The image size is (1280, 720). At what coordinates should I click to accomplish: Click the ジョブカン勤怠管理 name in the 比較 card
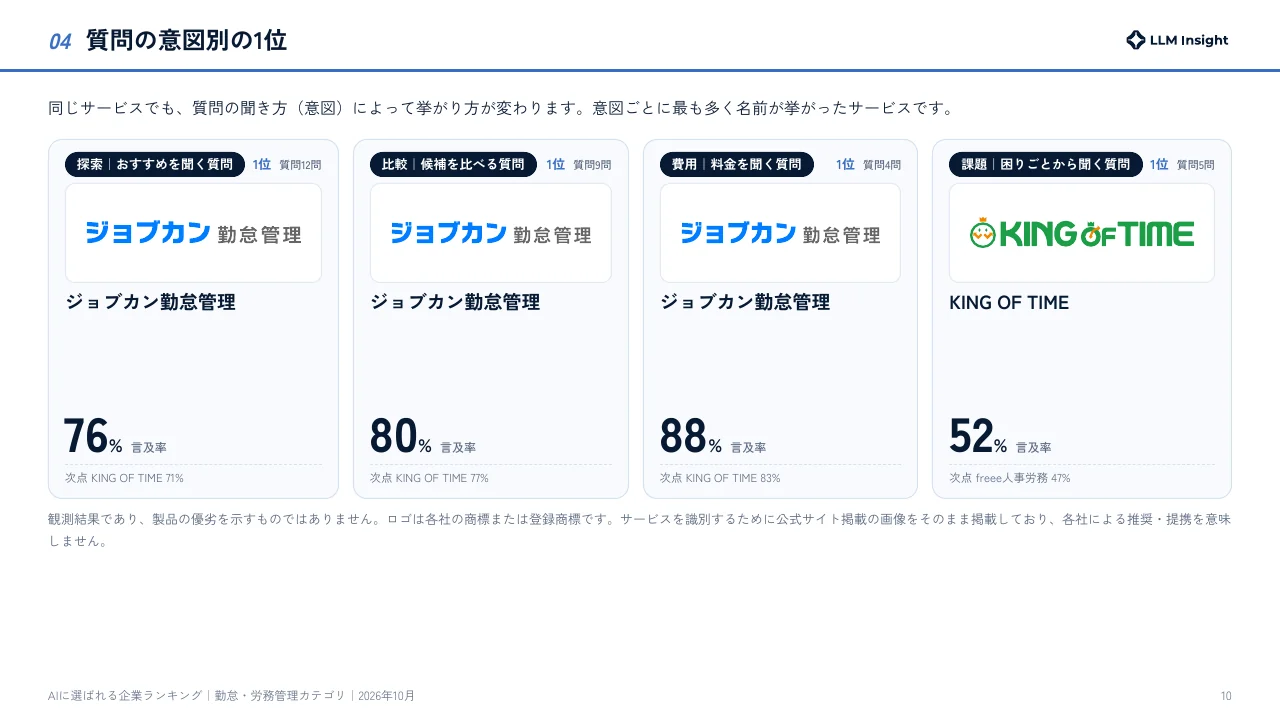click(x=455, y=302)
